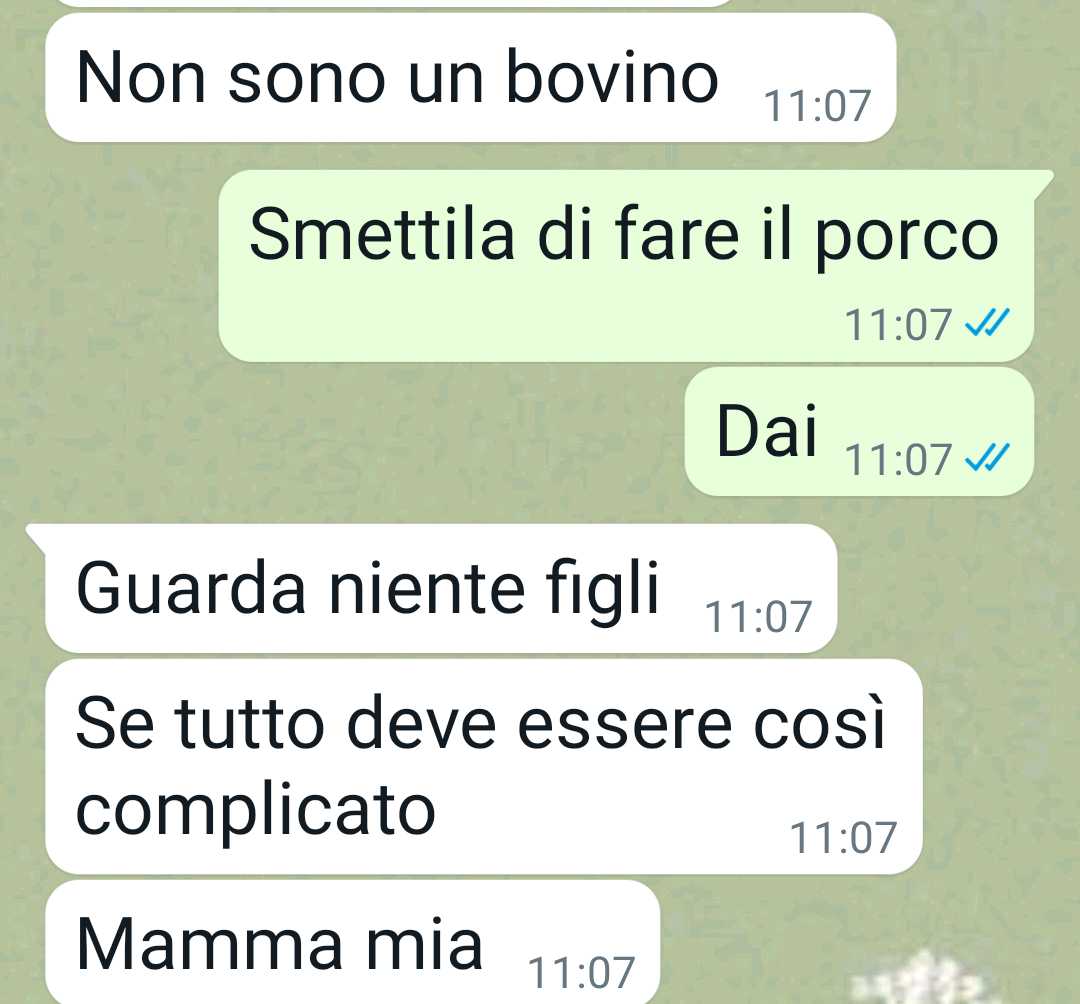The height and width of the screenshot is (1004, 1080).
Task: Tap the blue read-receipt checkmarks on 'Smettila' message
Action: 987,324
